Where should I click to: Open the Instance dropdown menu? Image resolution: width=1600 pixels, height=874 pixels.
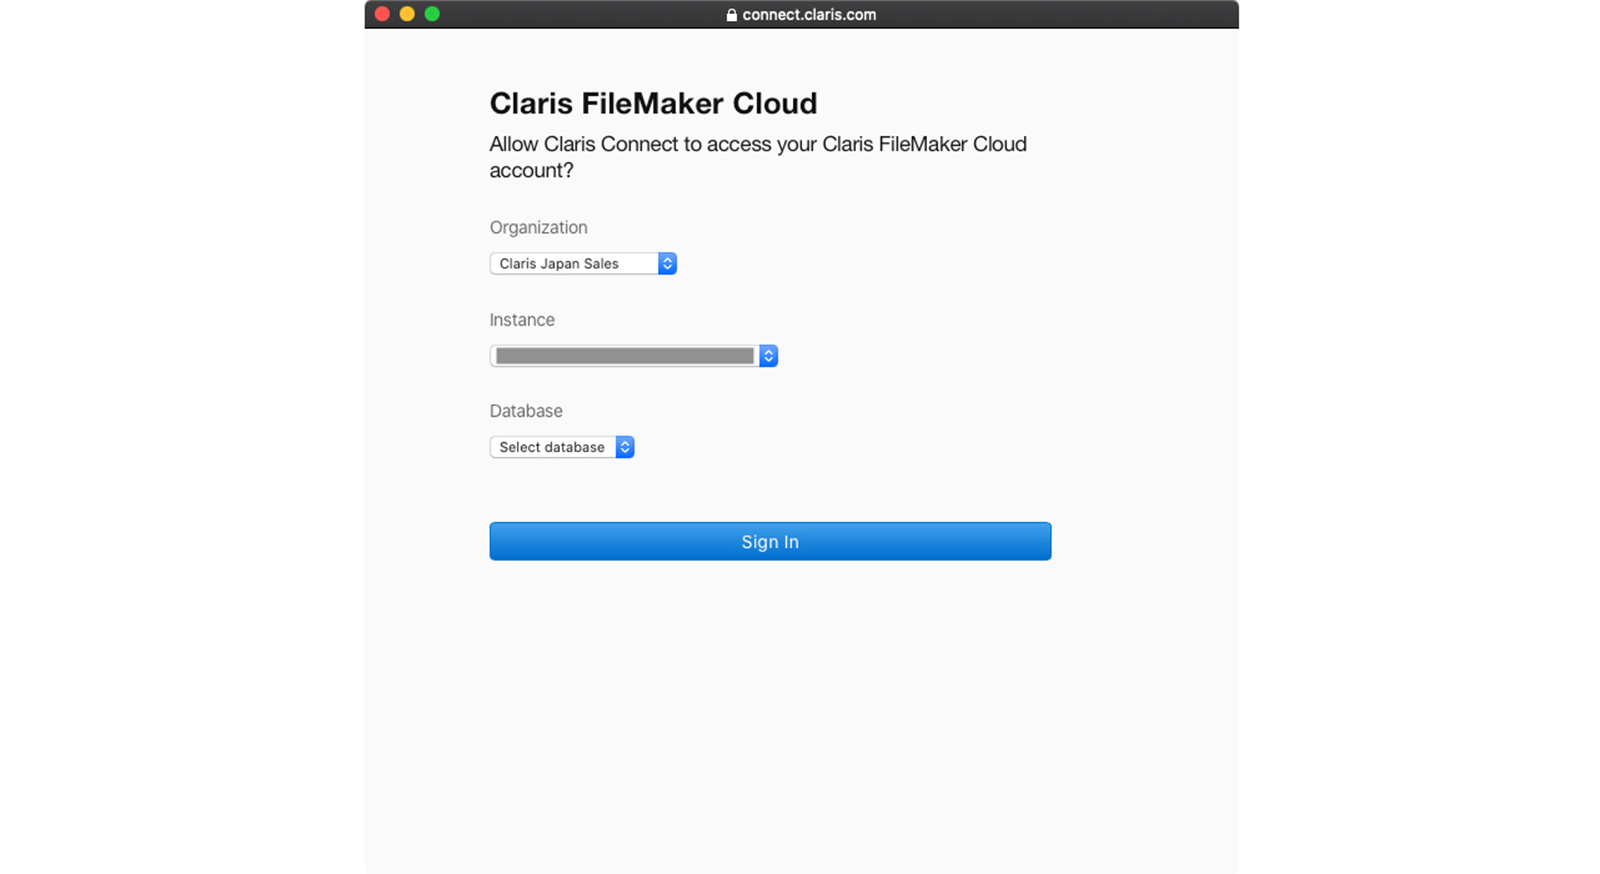tap(624, 356)
